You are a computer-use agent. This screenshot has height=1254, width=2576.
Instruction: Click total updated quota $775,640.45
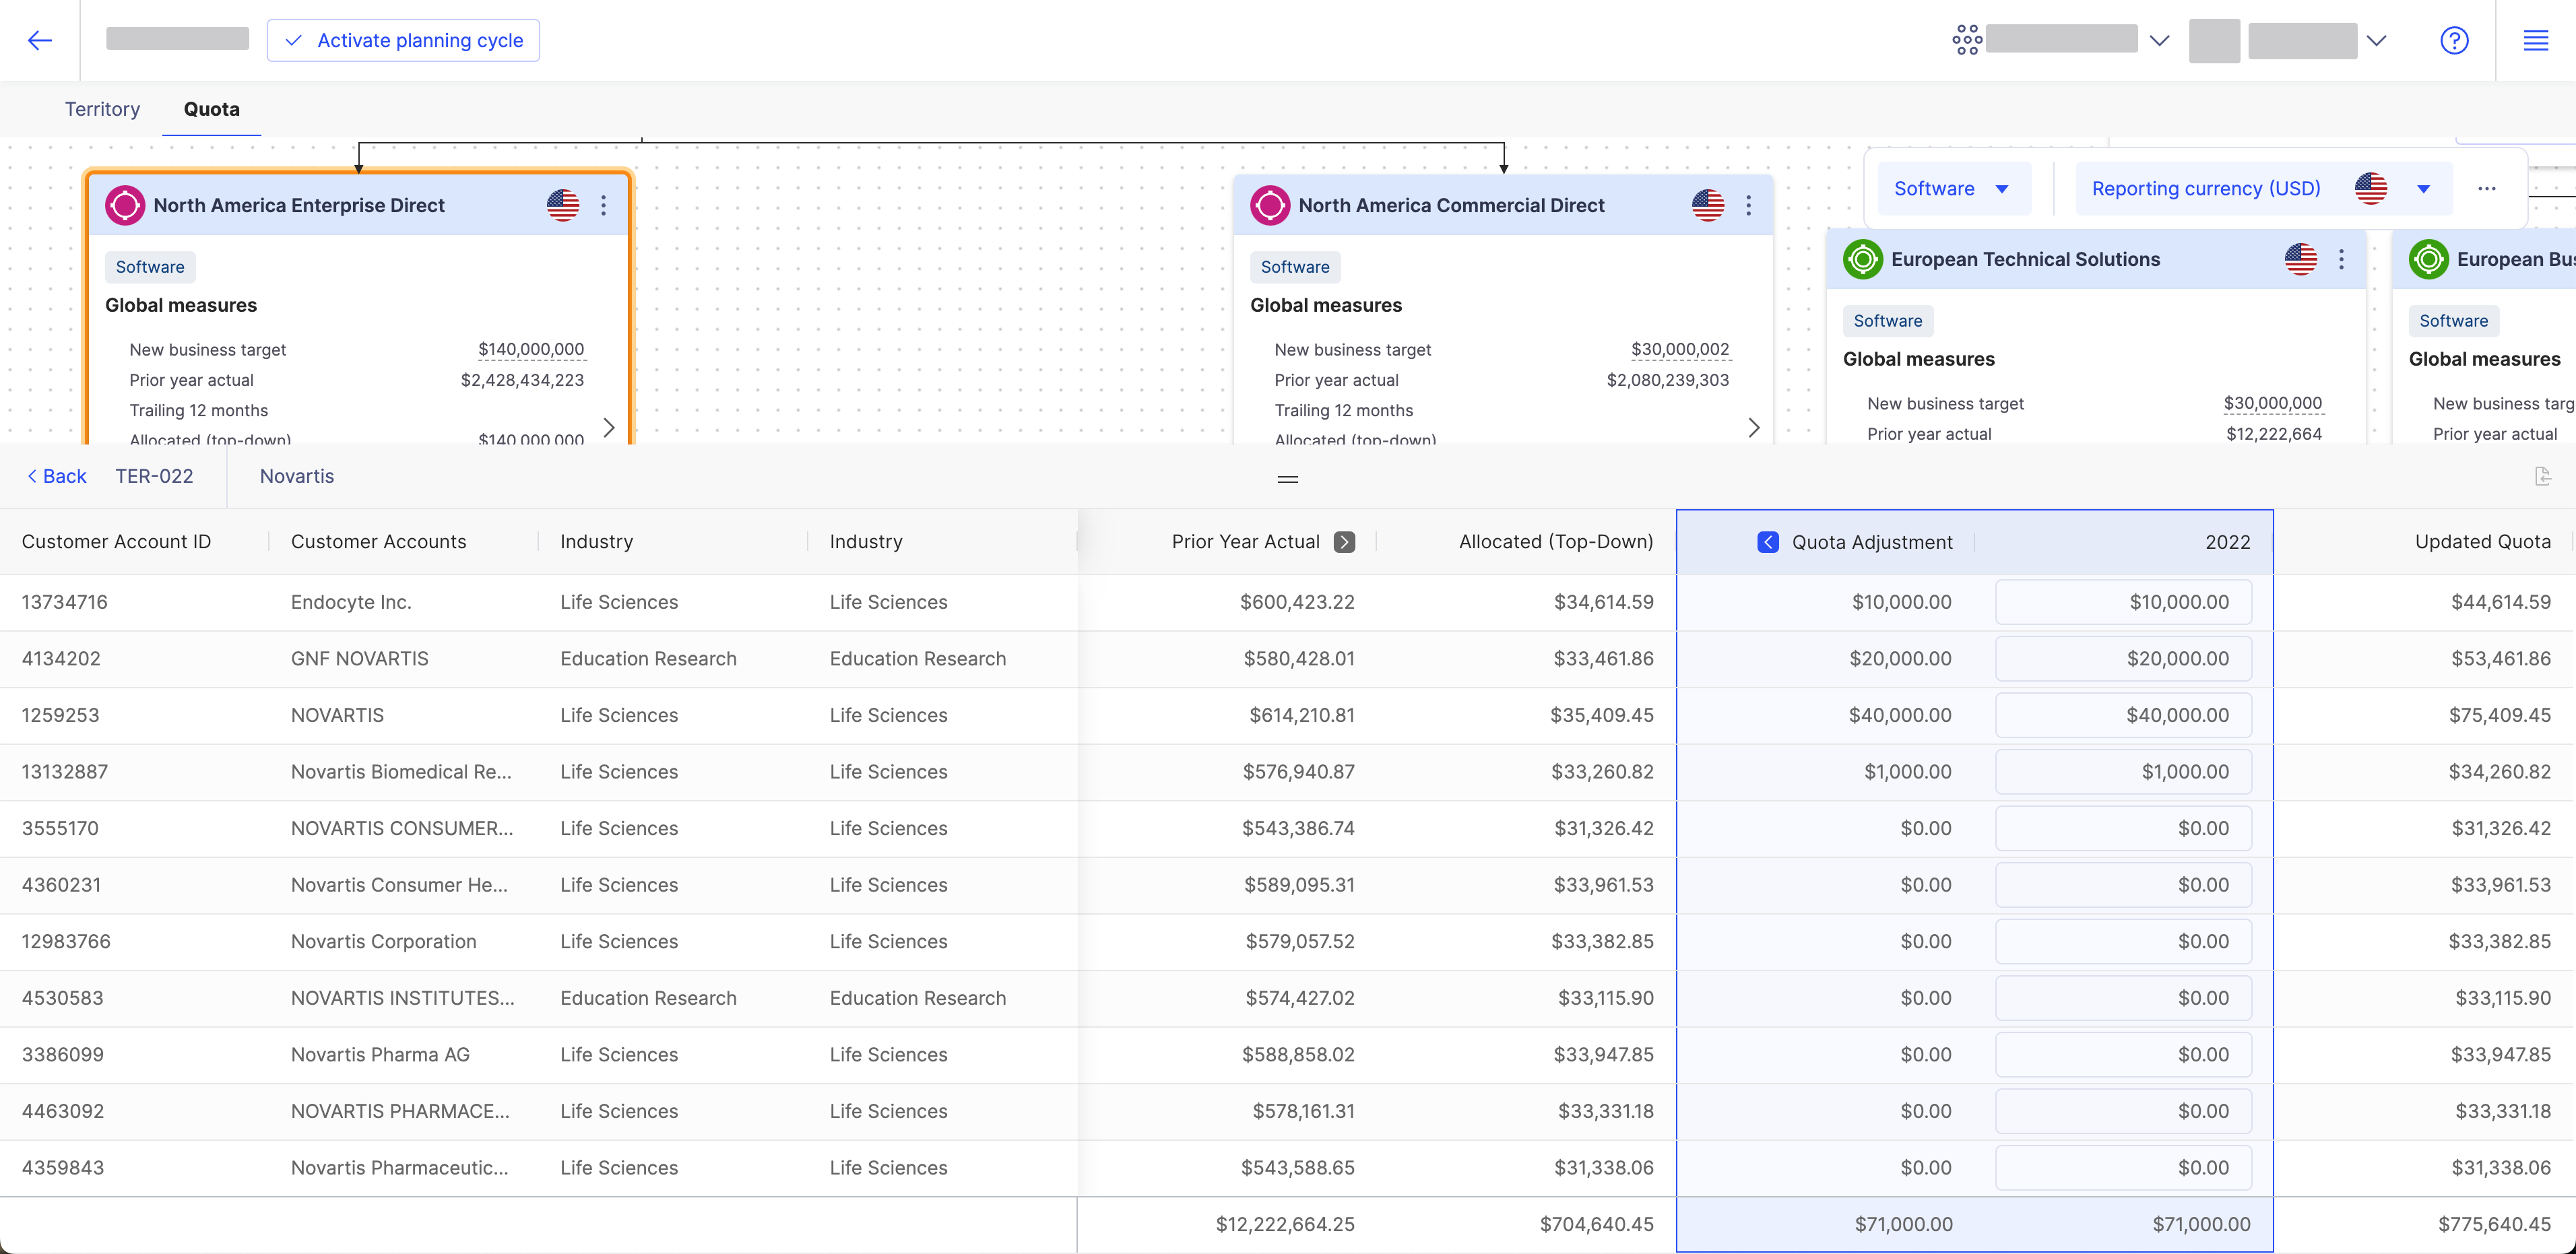(x=2494, y=1224)
